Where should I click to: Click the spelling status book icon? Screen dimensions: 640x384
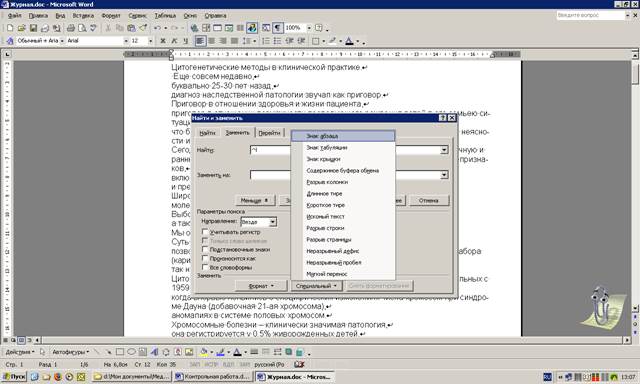[x=300, y=364]
